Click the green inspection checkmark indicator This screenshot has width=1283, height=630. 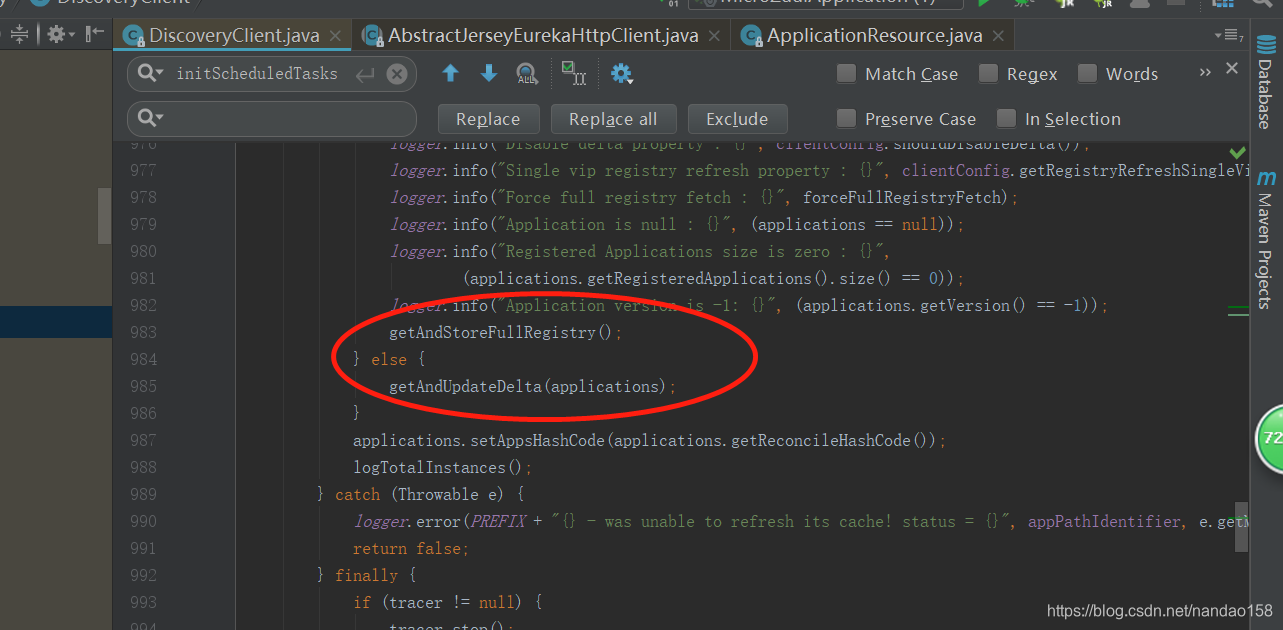pos(1238,153)
